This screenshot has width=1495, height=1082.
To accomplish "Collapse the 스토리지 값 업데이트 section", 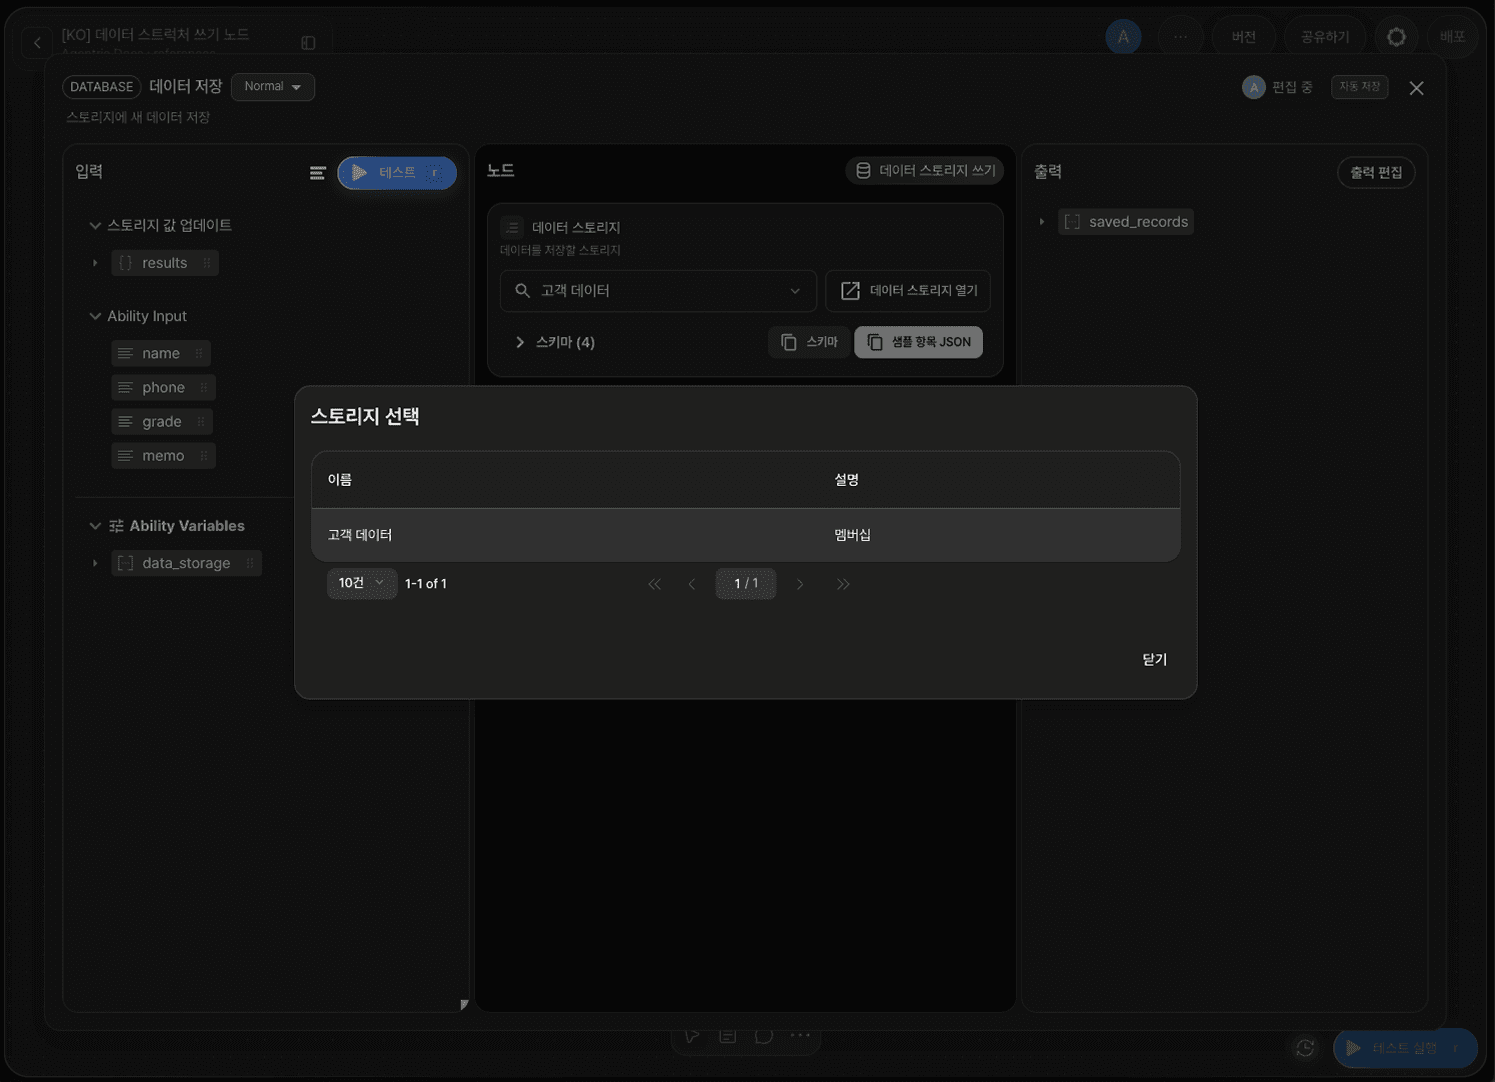I will (95, 225).
